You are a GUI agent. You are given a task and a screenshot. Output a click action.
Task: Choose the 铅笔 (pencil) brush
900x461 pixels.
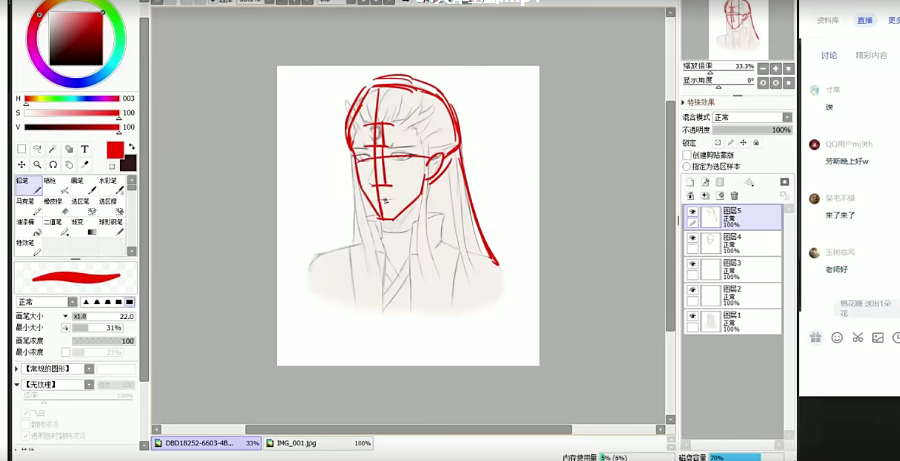point(27,185)
